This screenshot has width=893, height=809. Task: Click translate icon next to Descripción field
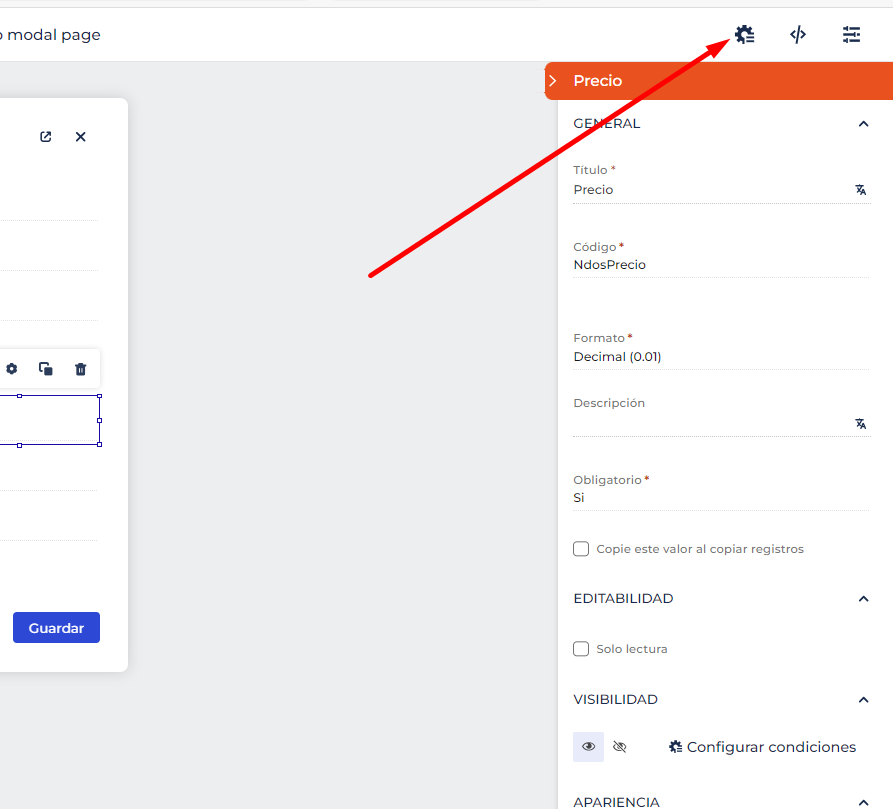click(x=861, y=424)
